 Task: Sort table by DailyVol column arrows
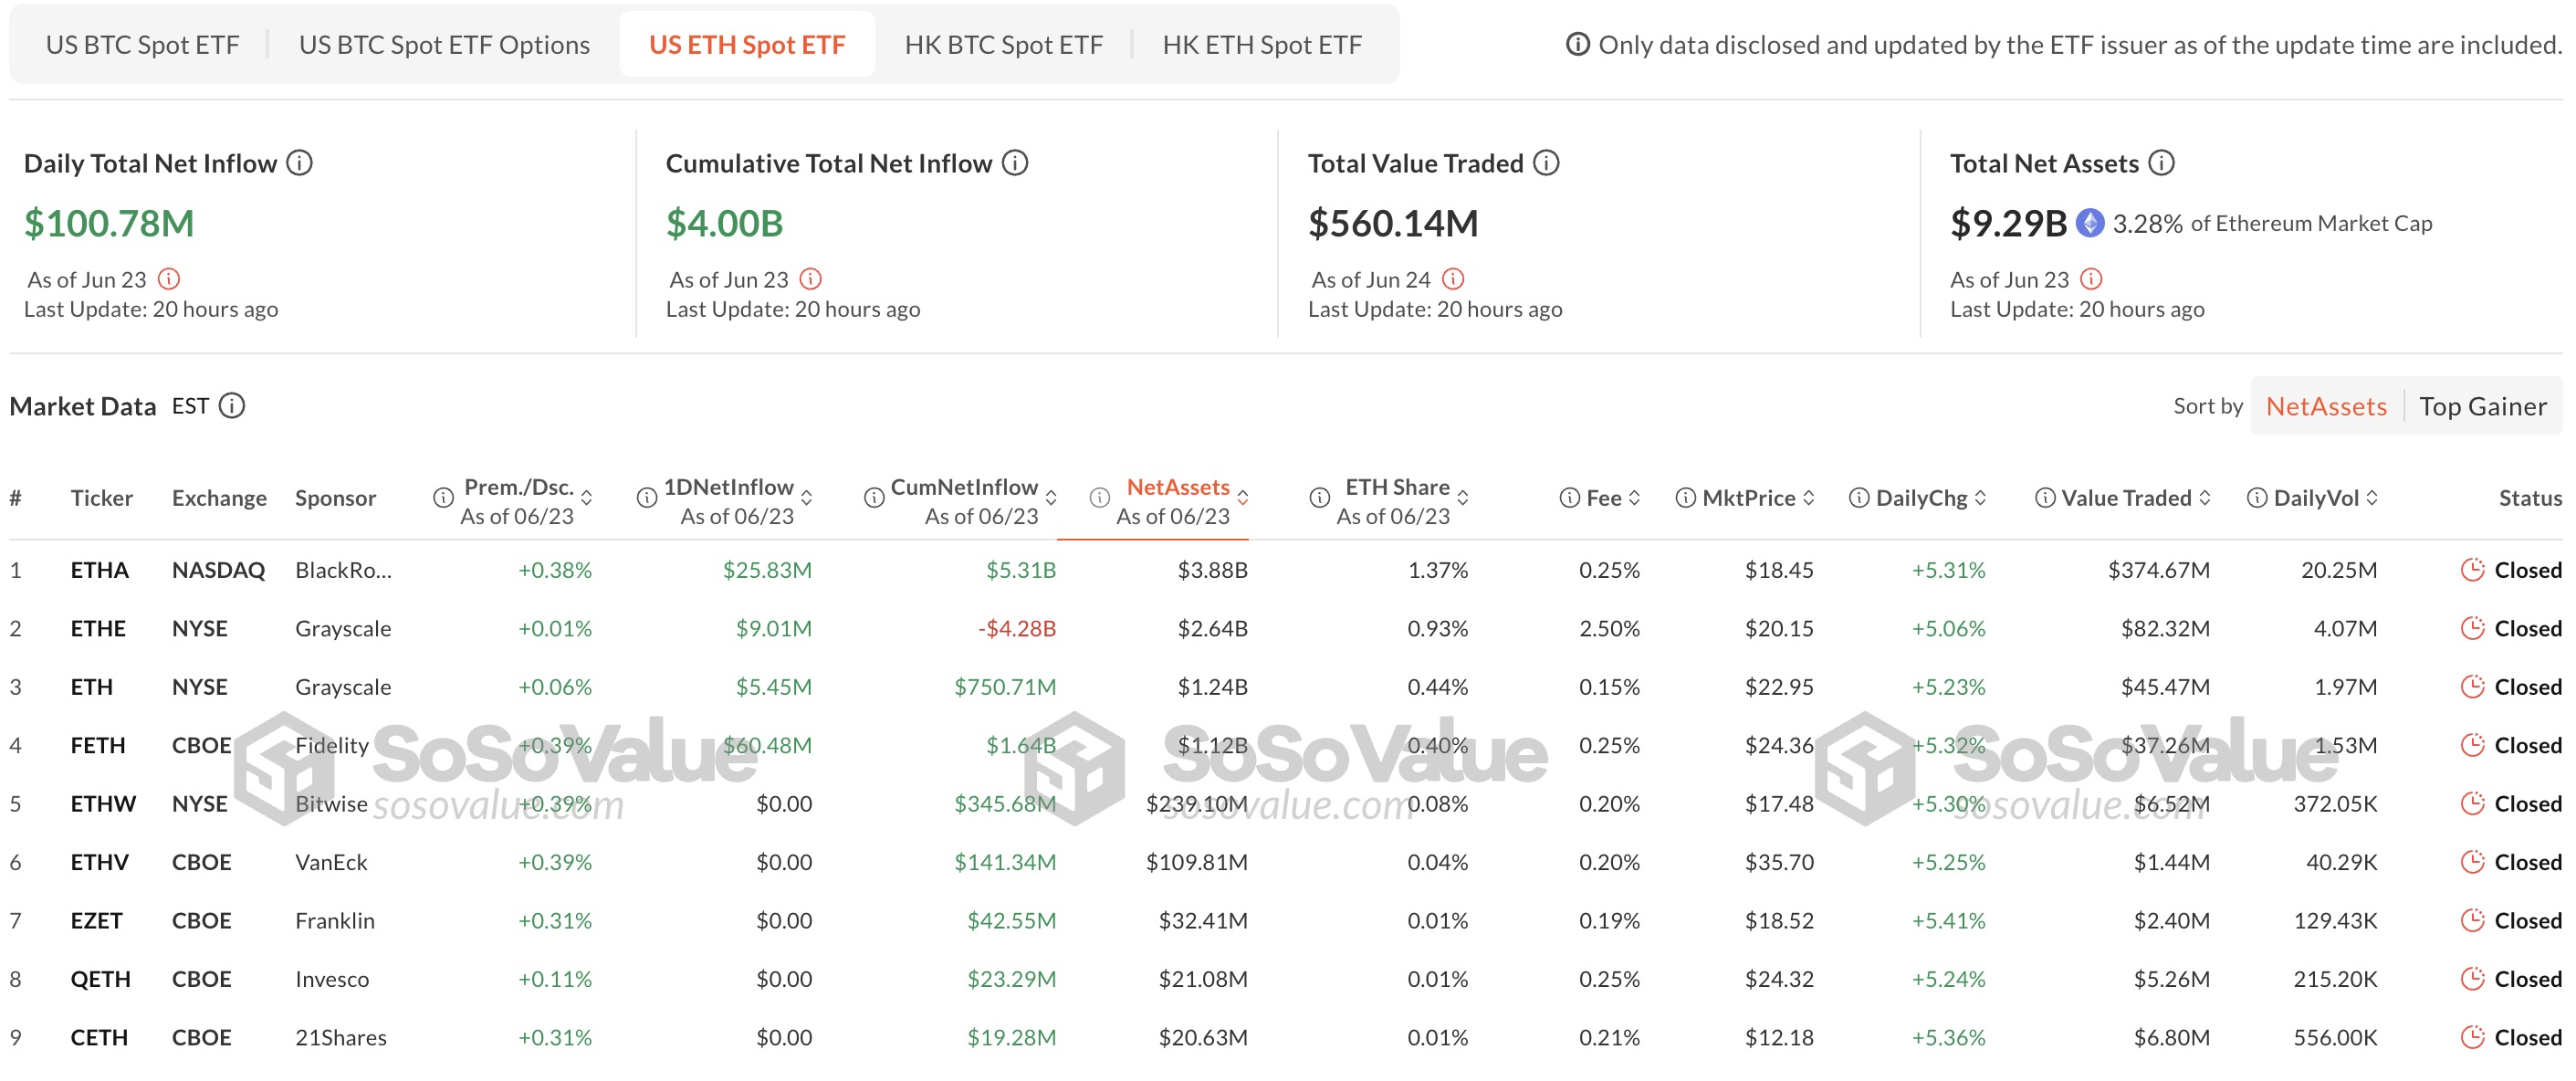pyautogui.click(x=2373, y=498)
